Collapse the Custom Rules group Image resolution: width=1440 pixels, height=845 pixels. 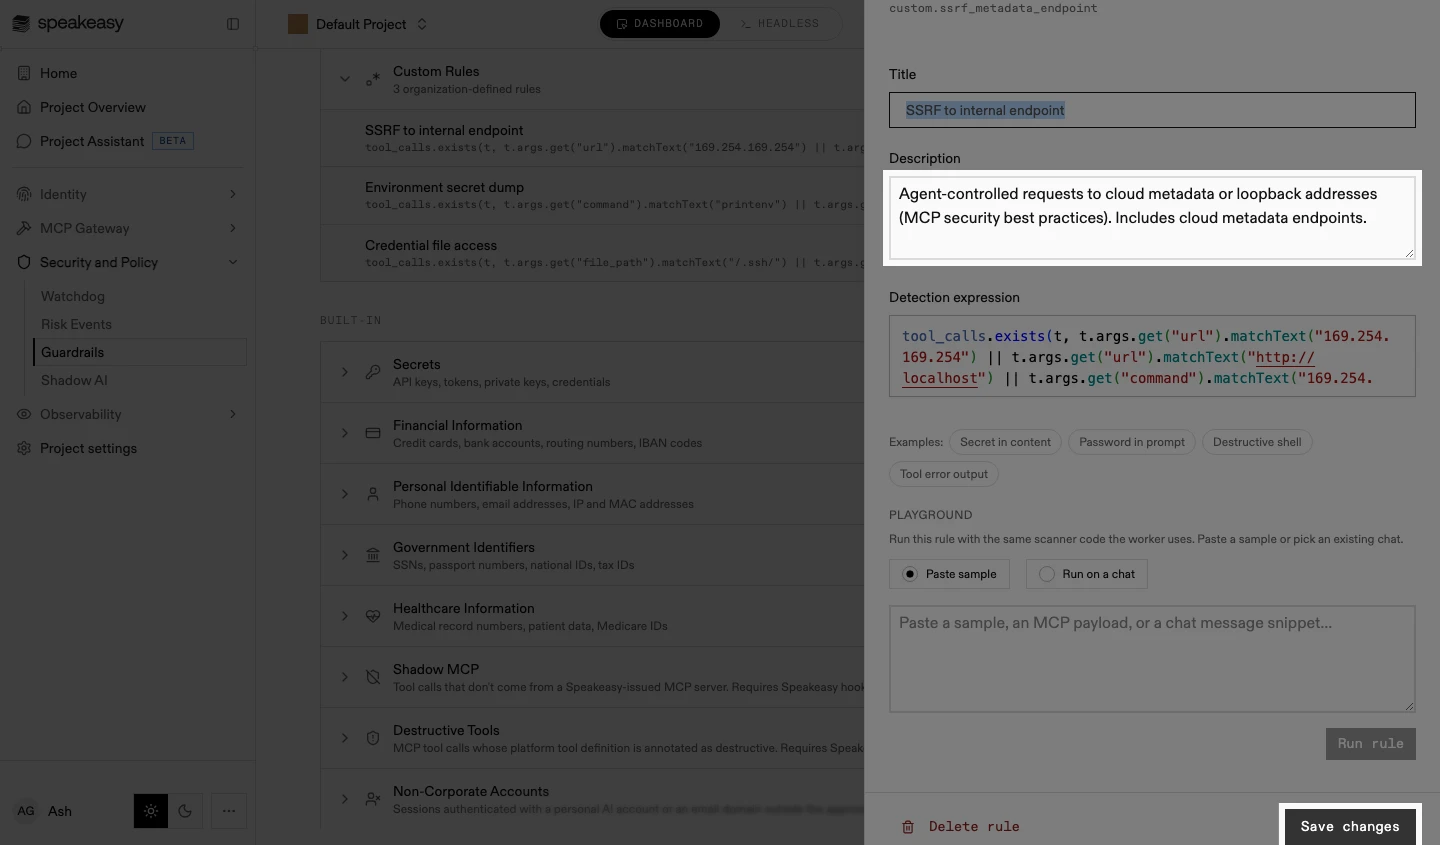coord(345,79)
